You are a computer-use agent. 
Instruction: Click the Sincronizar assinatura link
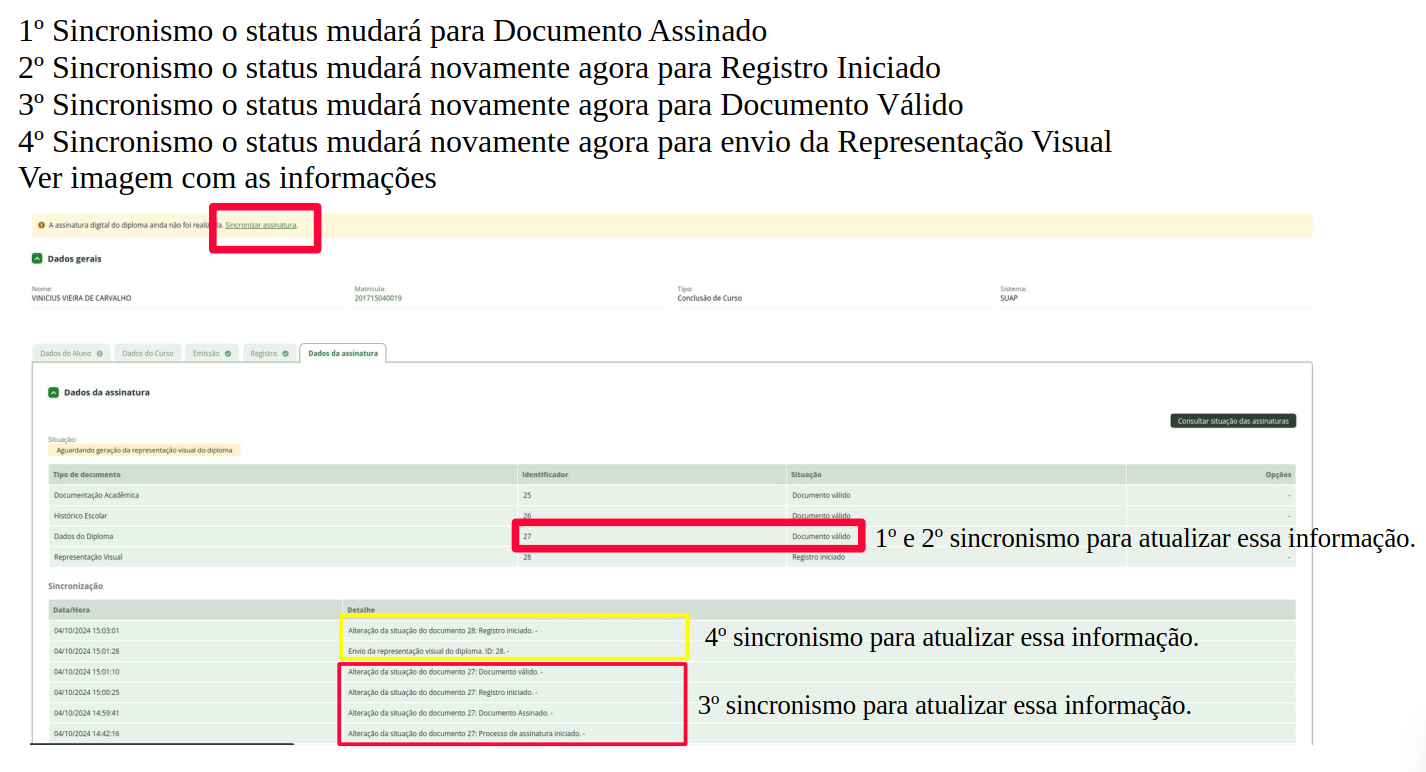(x=260, y=225)
